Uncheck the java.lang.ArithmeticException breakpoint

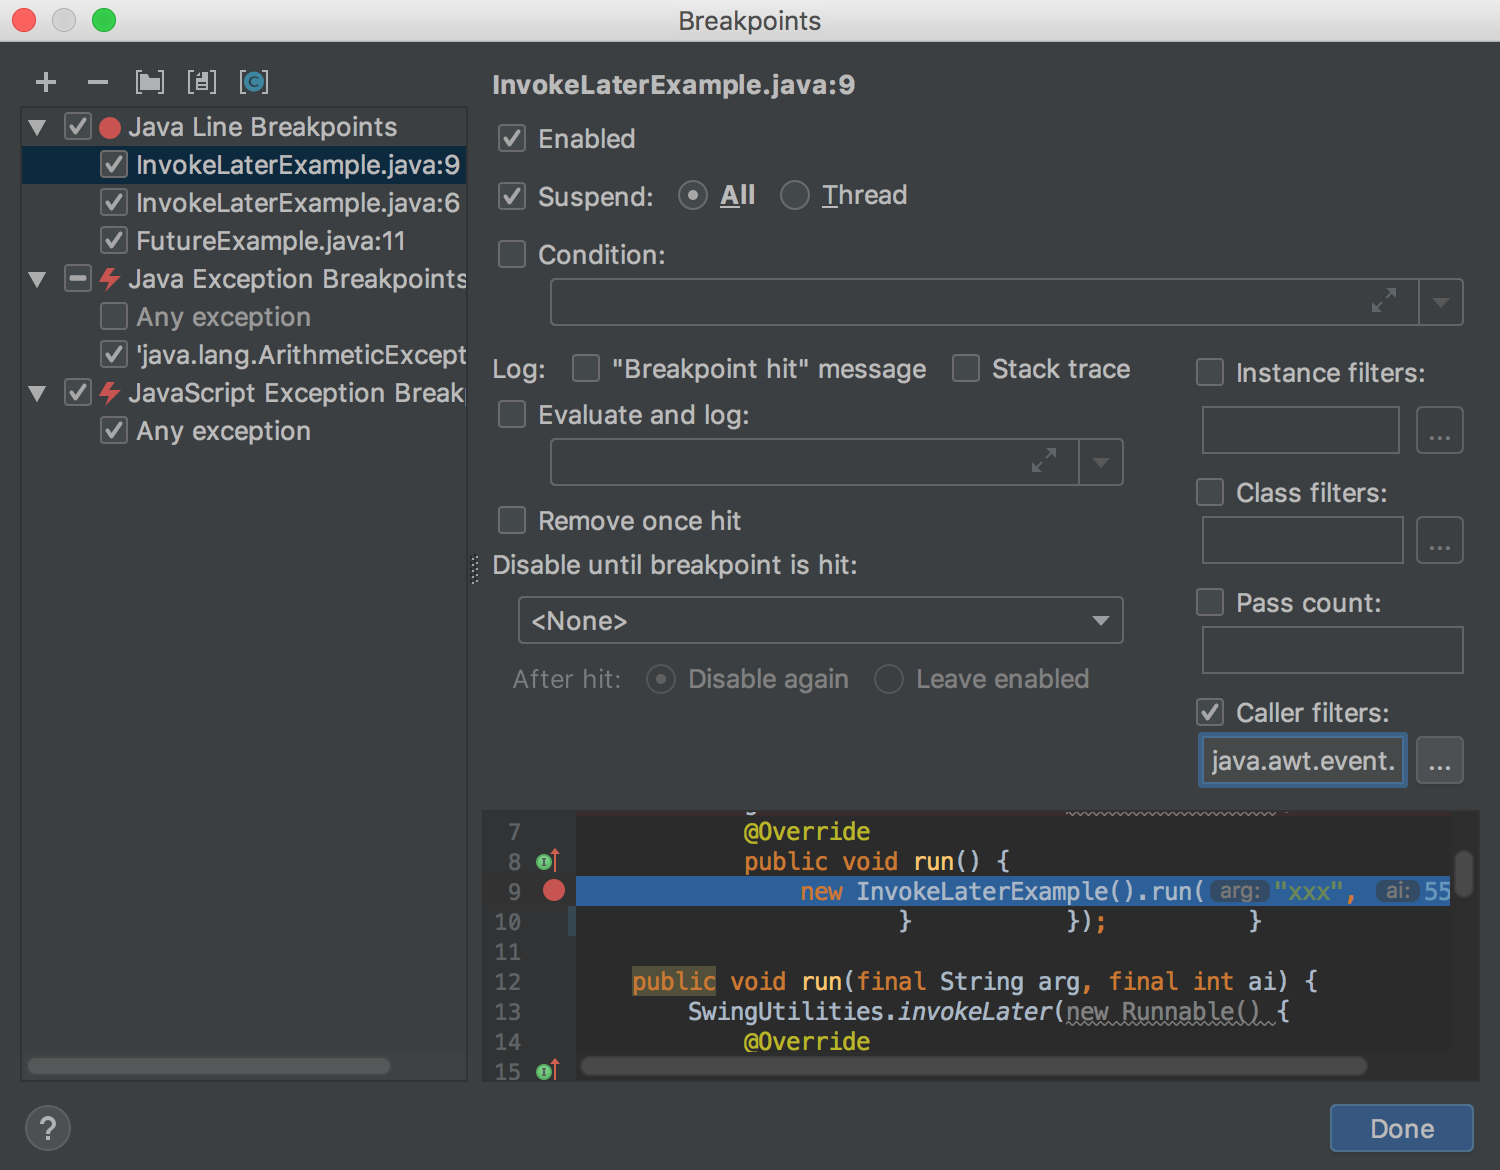point(114,354)
